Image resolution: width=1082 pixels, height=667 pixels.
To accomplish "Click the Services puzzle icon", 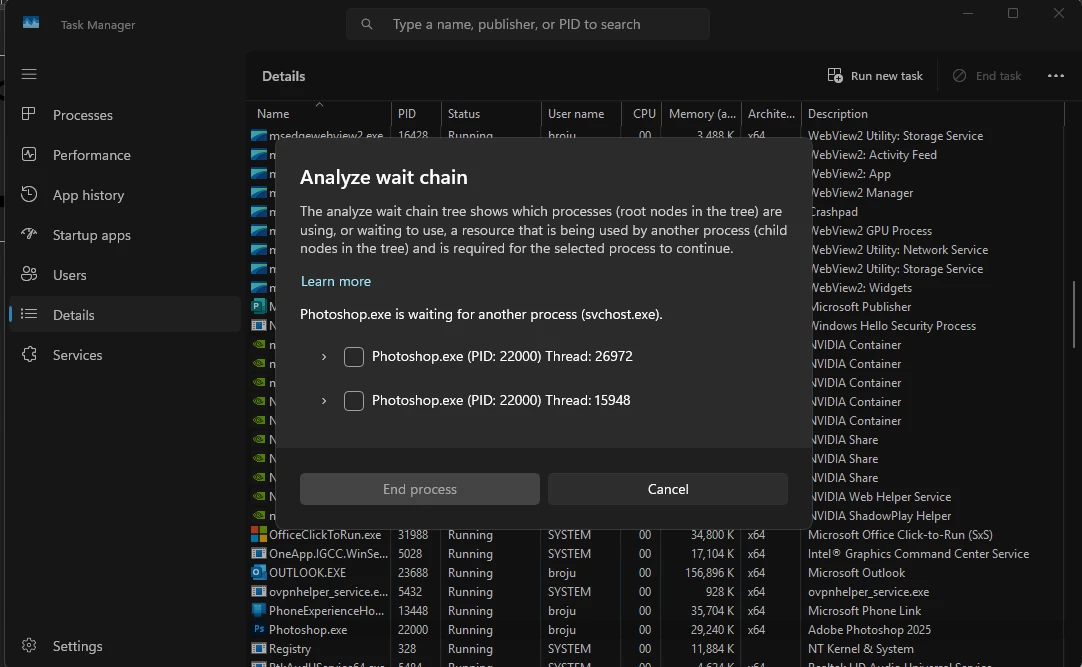I will coord(29,355).
